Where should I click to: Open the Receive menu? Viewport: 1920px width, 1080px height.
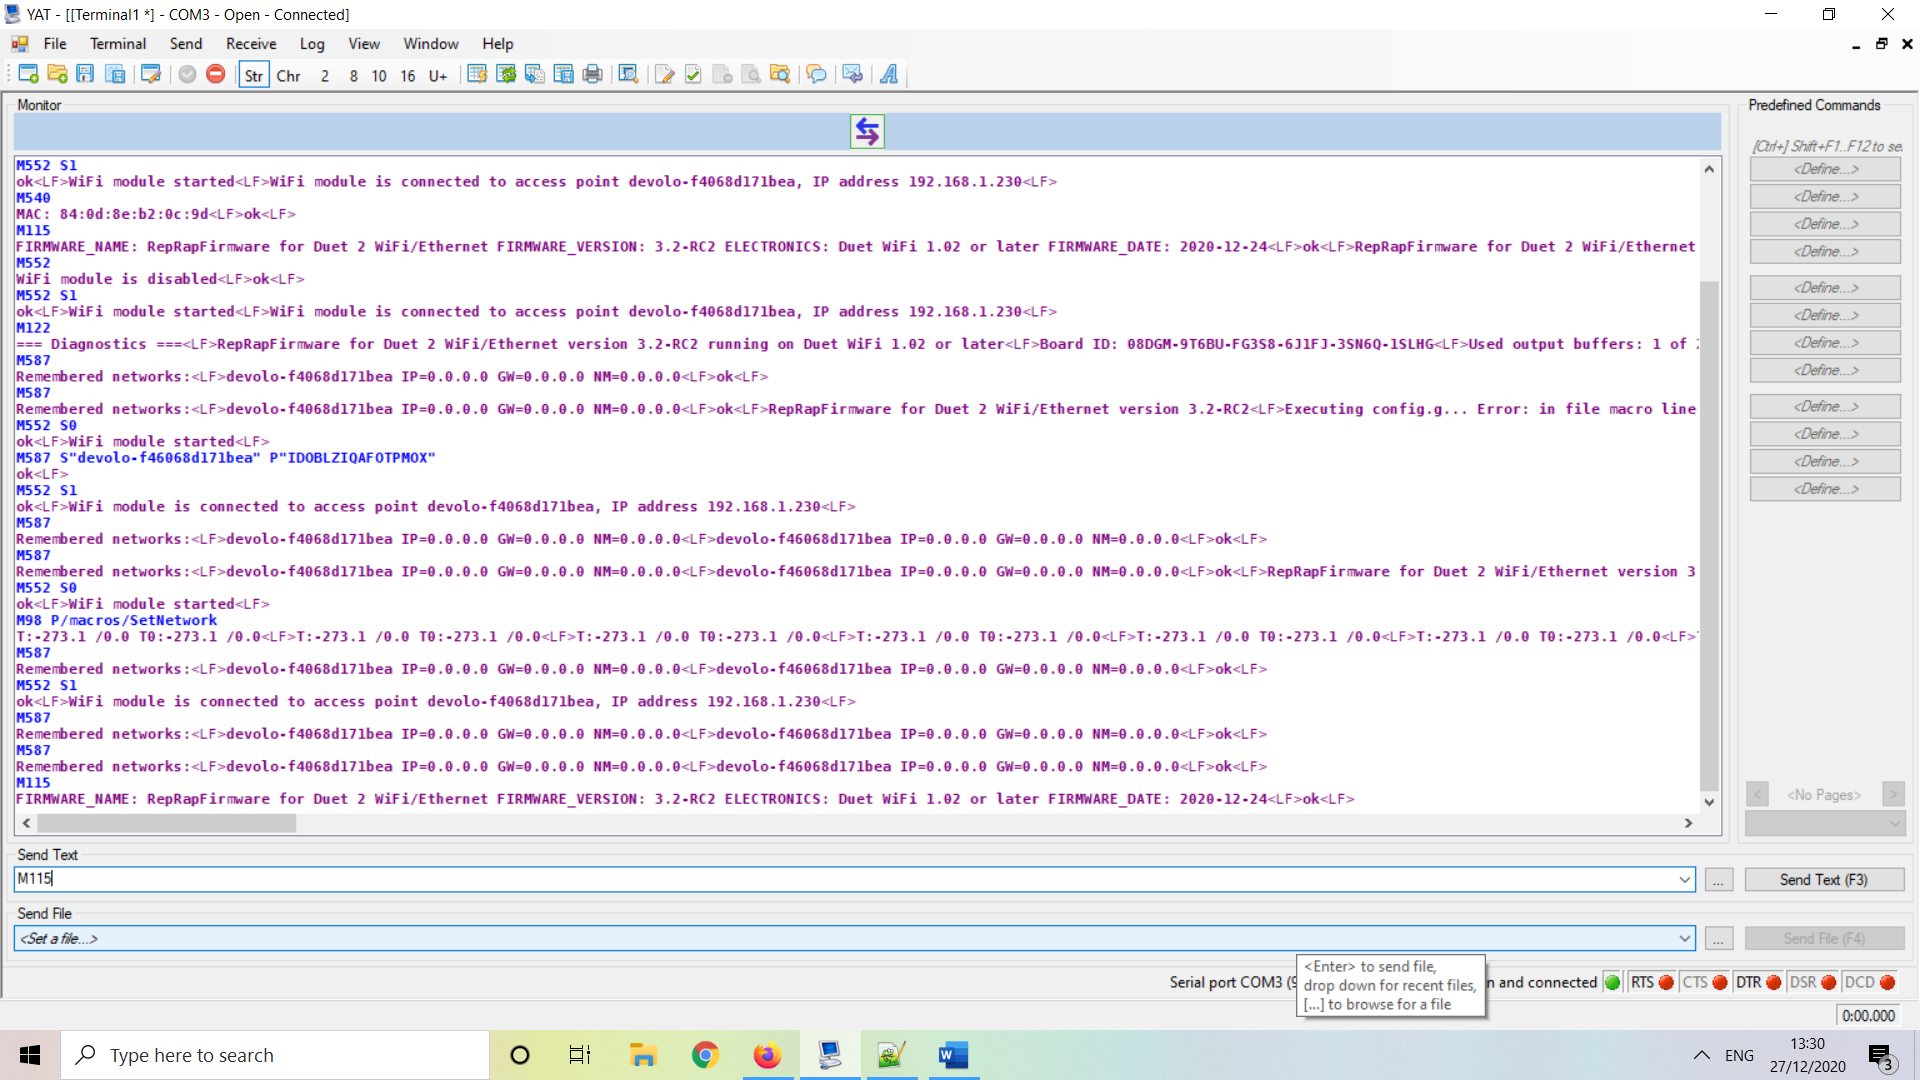[251, 44]
